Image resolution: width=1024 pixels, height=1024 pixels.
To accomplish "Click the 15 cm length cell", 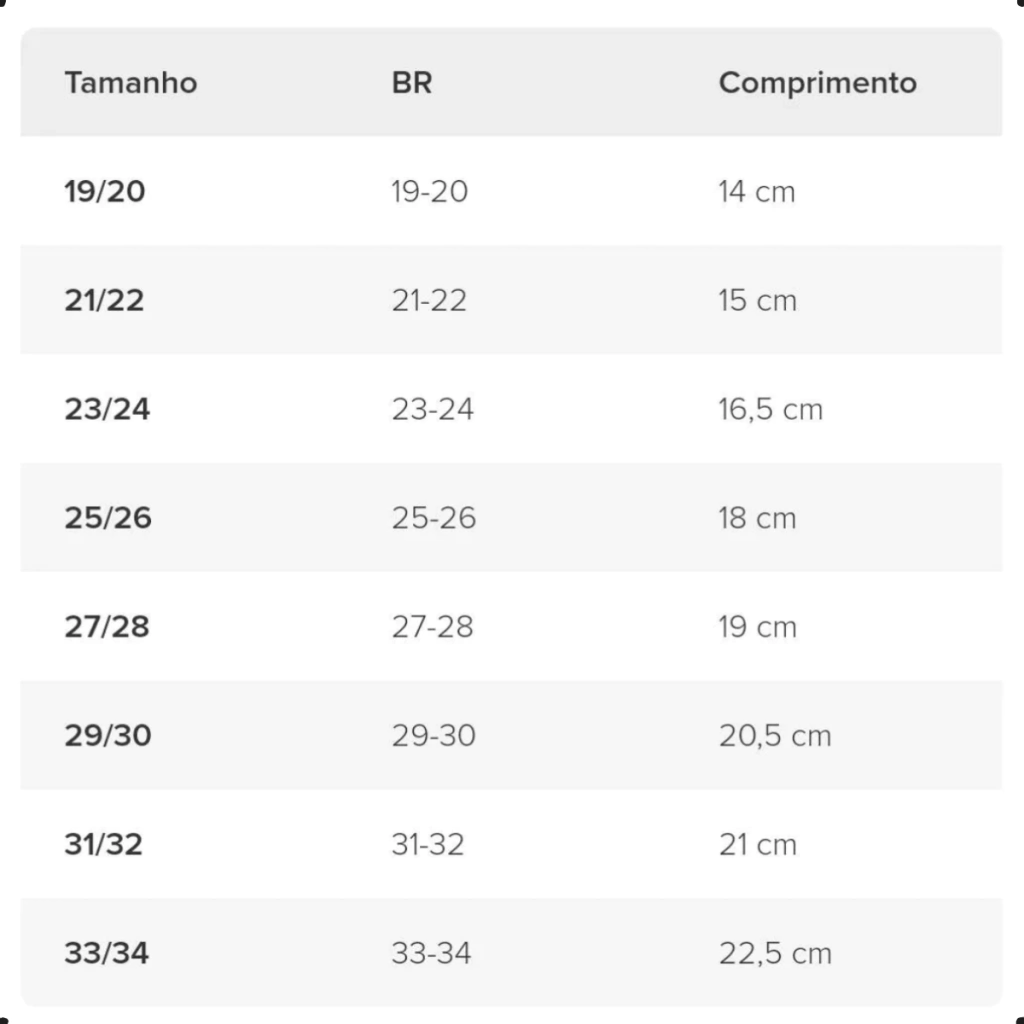I will (x=757, y=300).
